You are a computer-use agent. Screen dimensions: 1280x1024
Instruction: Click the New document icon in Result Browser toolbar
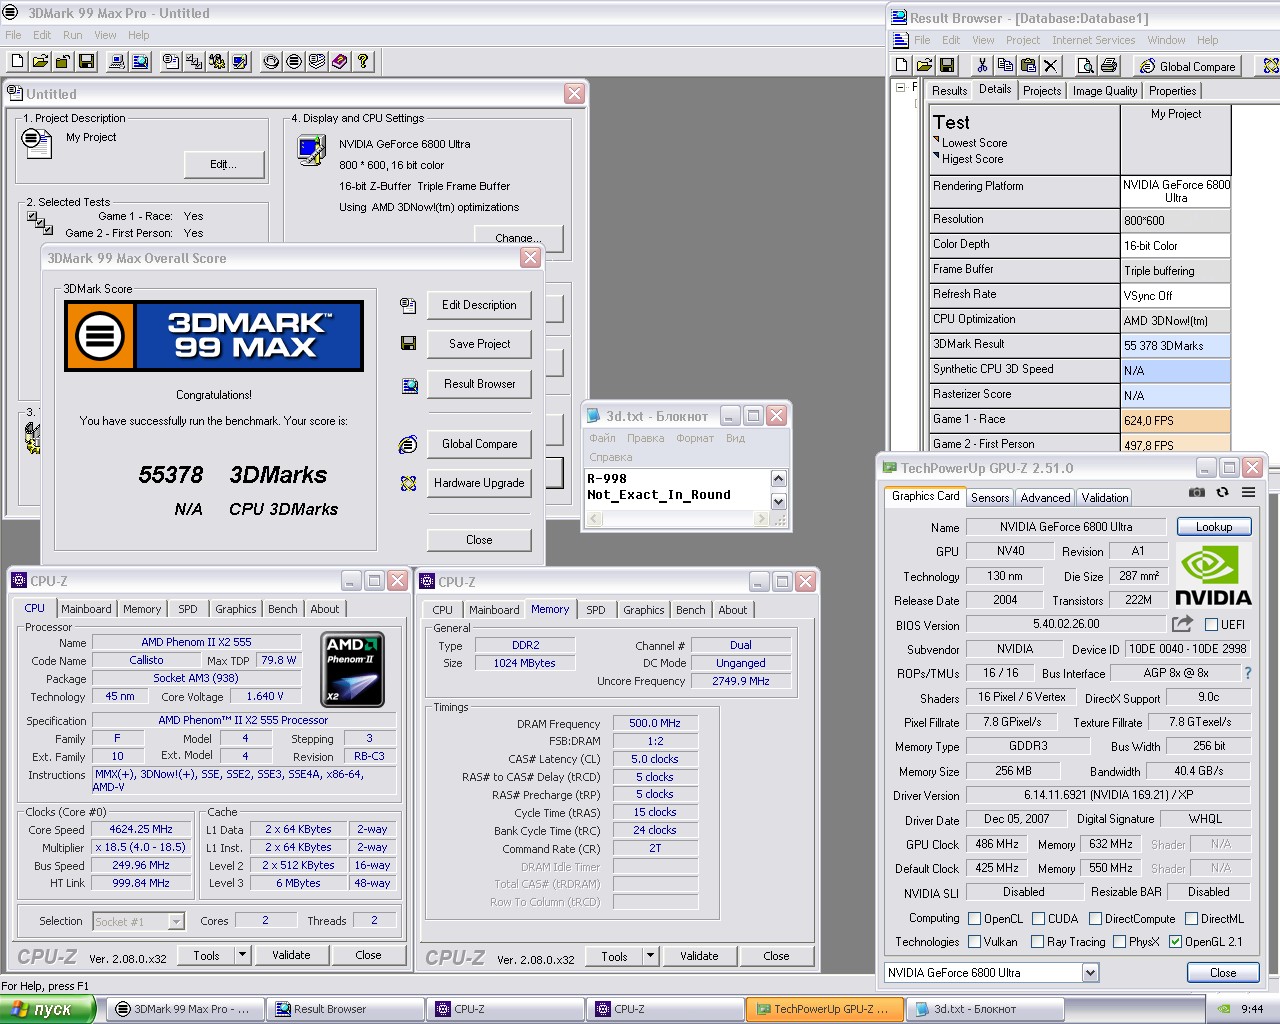click(901, 66)
